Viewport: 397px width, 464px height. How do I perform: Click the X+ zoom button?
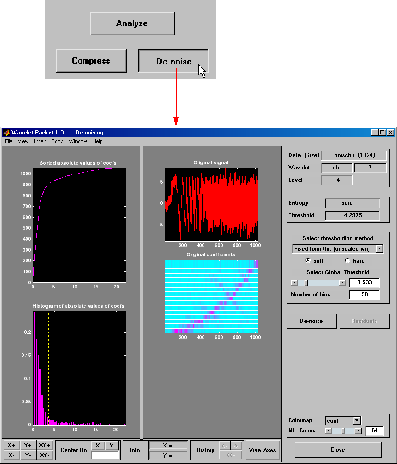[x=11, y=445]
